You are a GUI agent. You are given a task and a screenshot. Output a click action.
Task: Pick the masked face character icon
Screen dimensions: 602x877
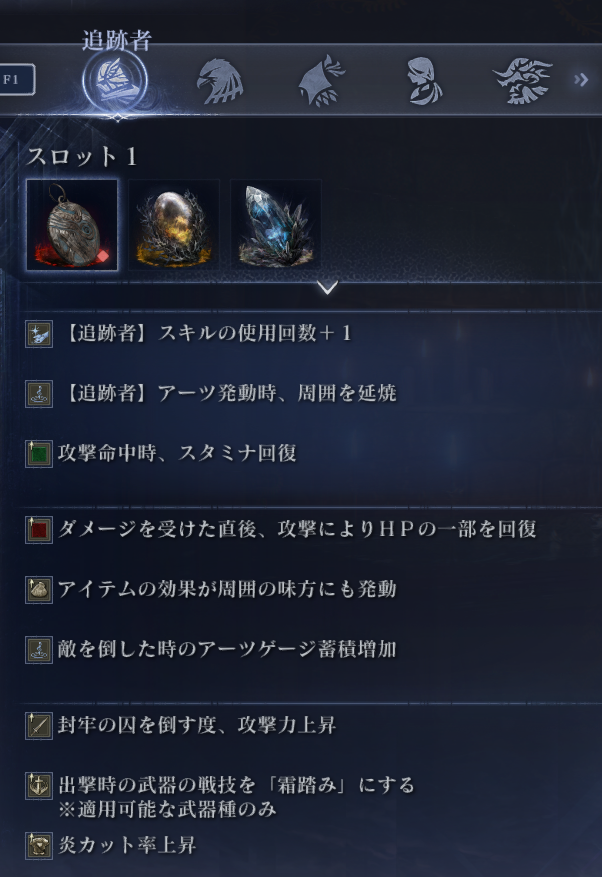[x=424, y=81]
